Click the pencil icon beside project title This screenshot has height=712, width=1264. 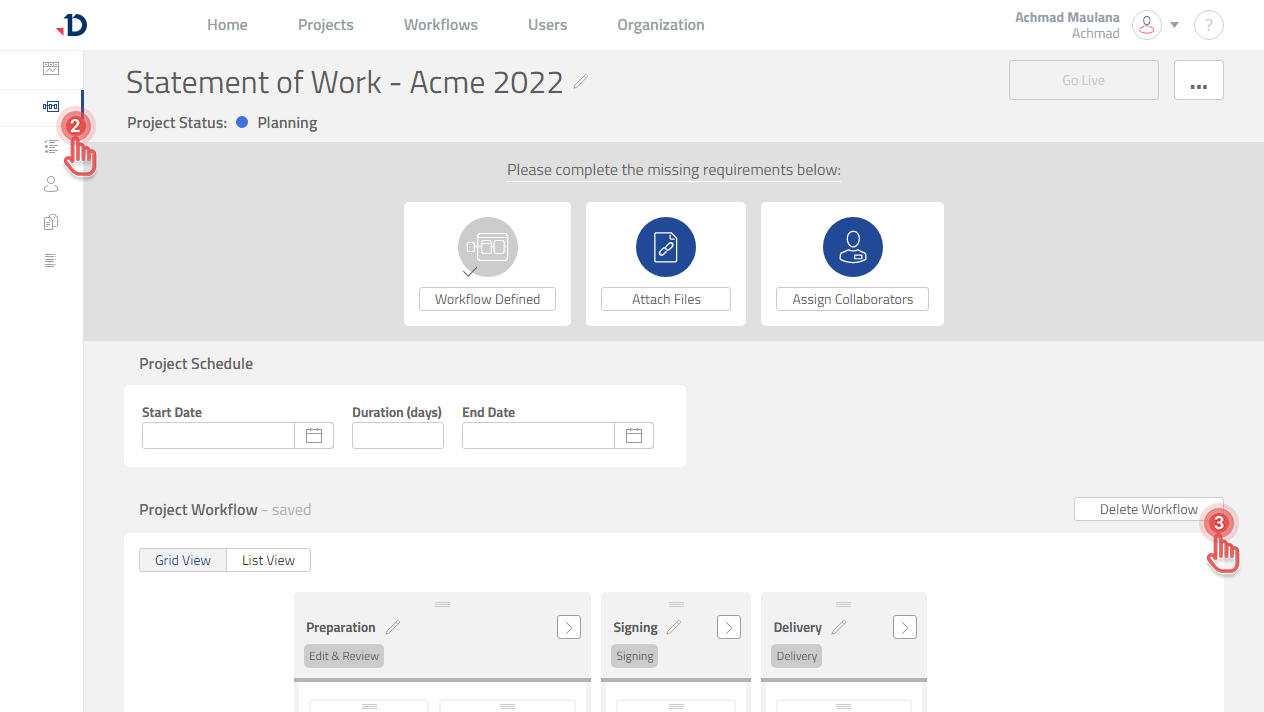(581, 82)
